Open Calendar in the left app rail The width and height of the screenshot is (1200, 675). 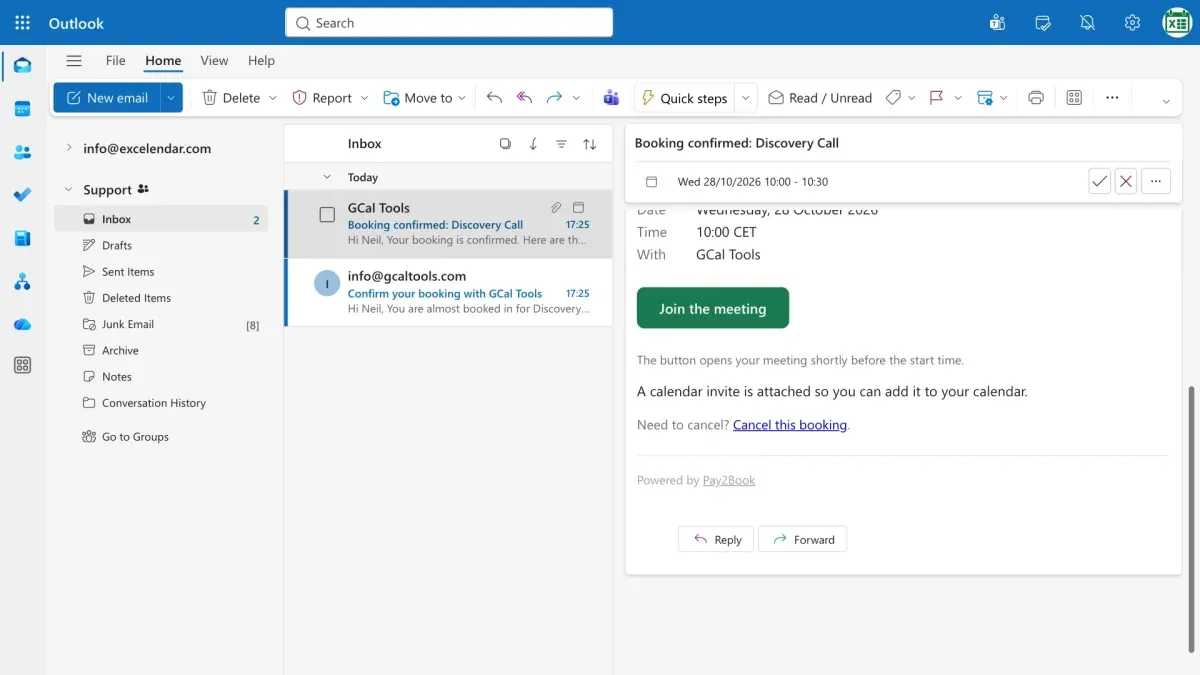tap(22, 109)
